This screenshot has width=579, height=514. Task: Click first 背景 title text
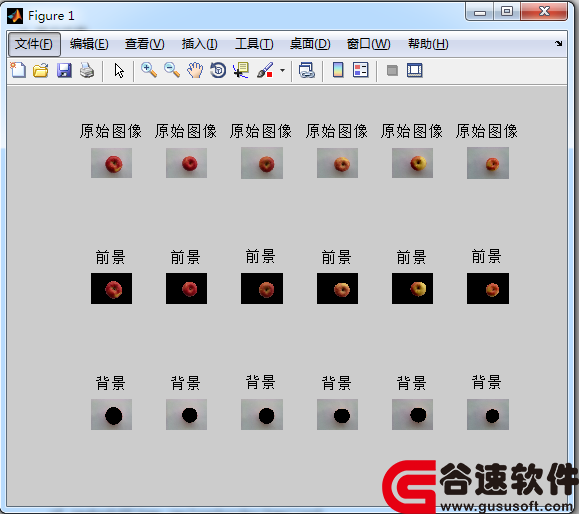(111, 383)
